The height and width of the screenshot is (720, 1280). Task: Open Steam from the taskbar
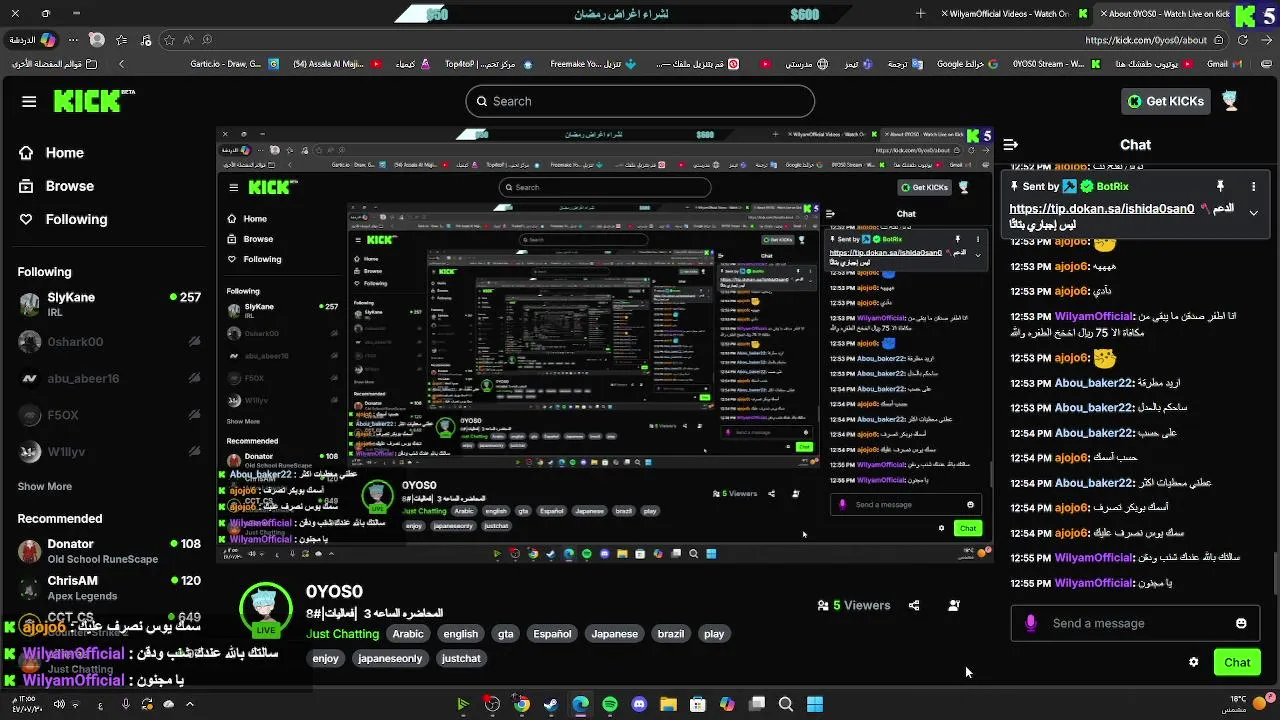(x=551, y=704)
